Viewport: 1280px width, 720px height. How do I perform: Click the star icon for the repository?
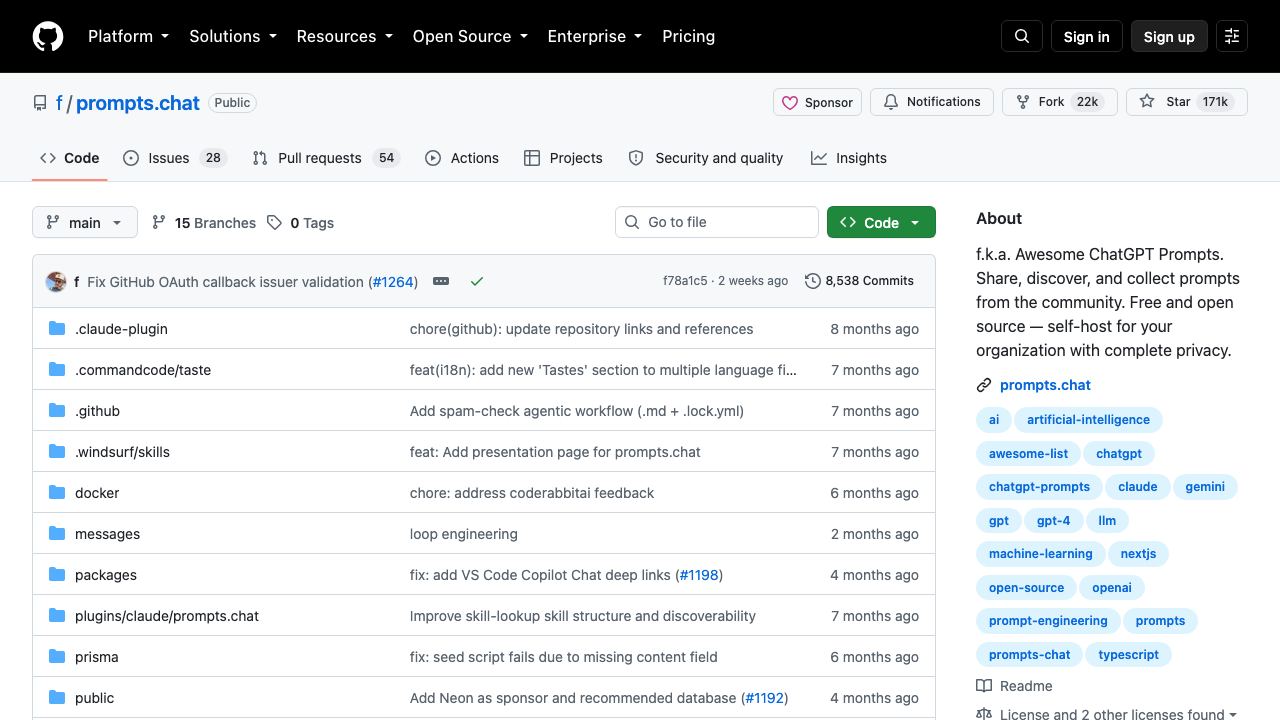[1147, 102]
